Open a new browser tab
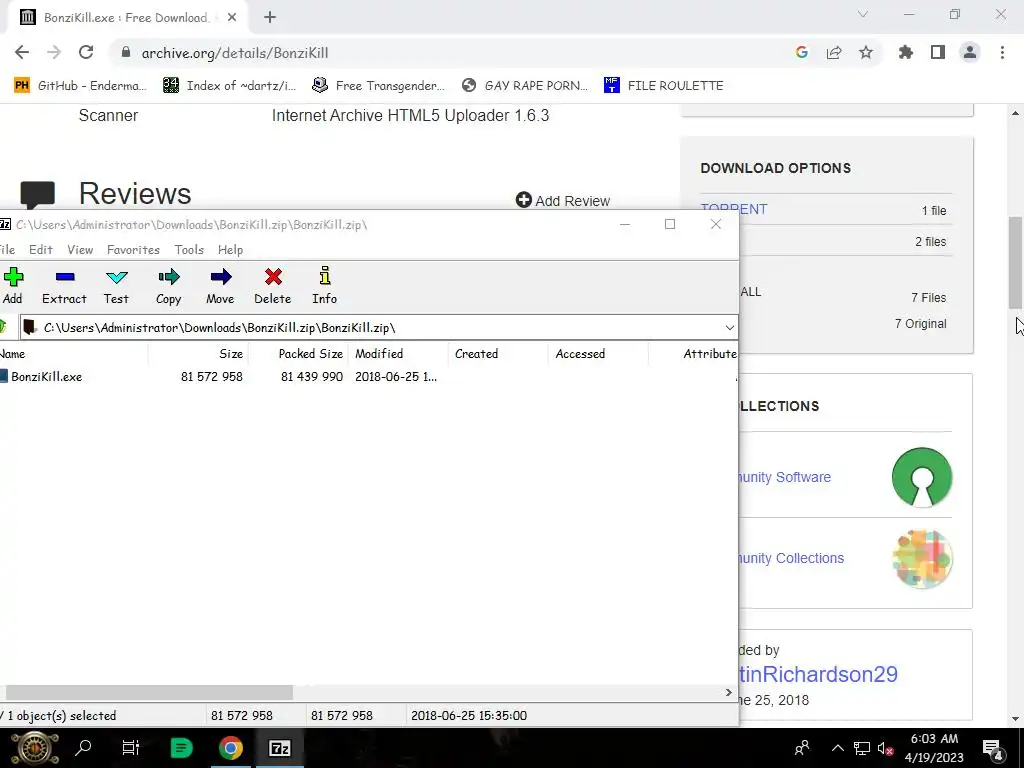The width and height of the screenshot is (1024, 768). 270,18
